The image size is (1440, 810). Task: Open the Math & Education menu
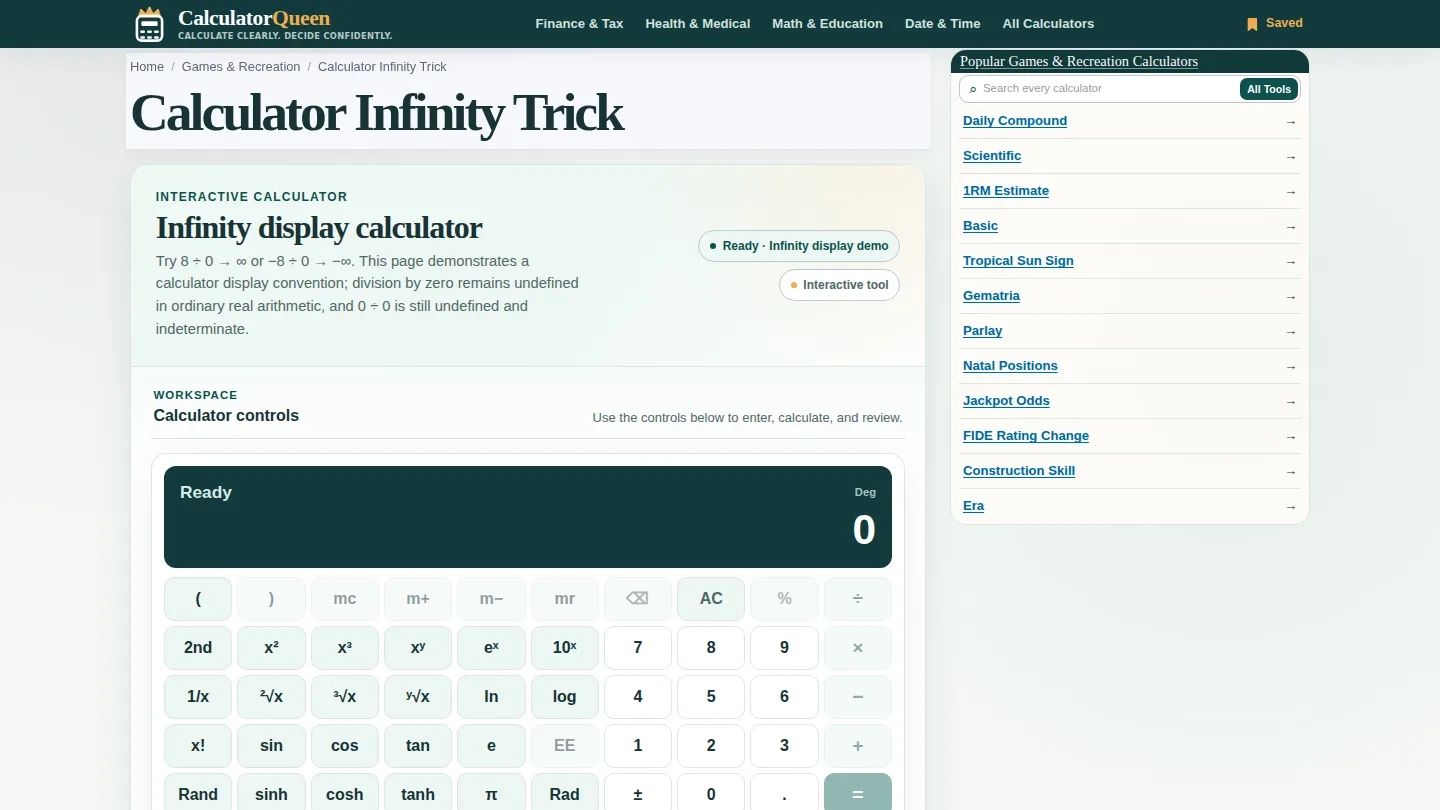pos(827,24)
